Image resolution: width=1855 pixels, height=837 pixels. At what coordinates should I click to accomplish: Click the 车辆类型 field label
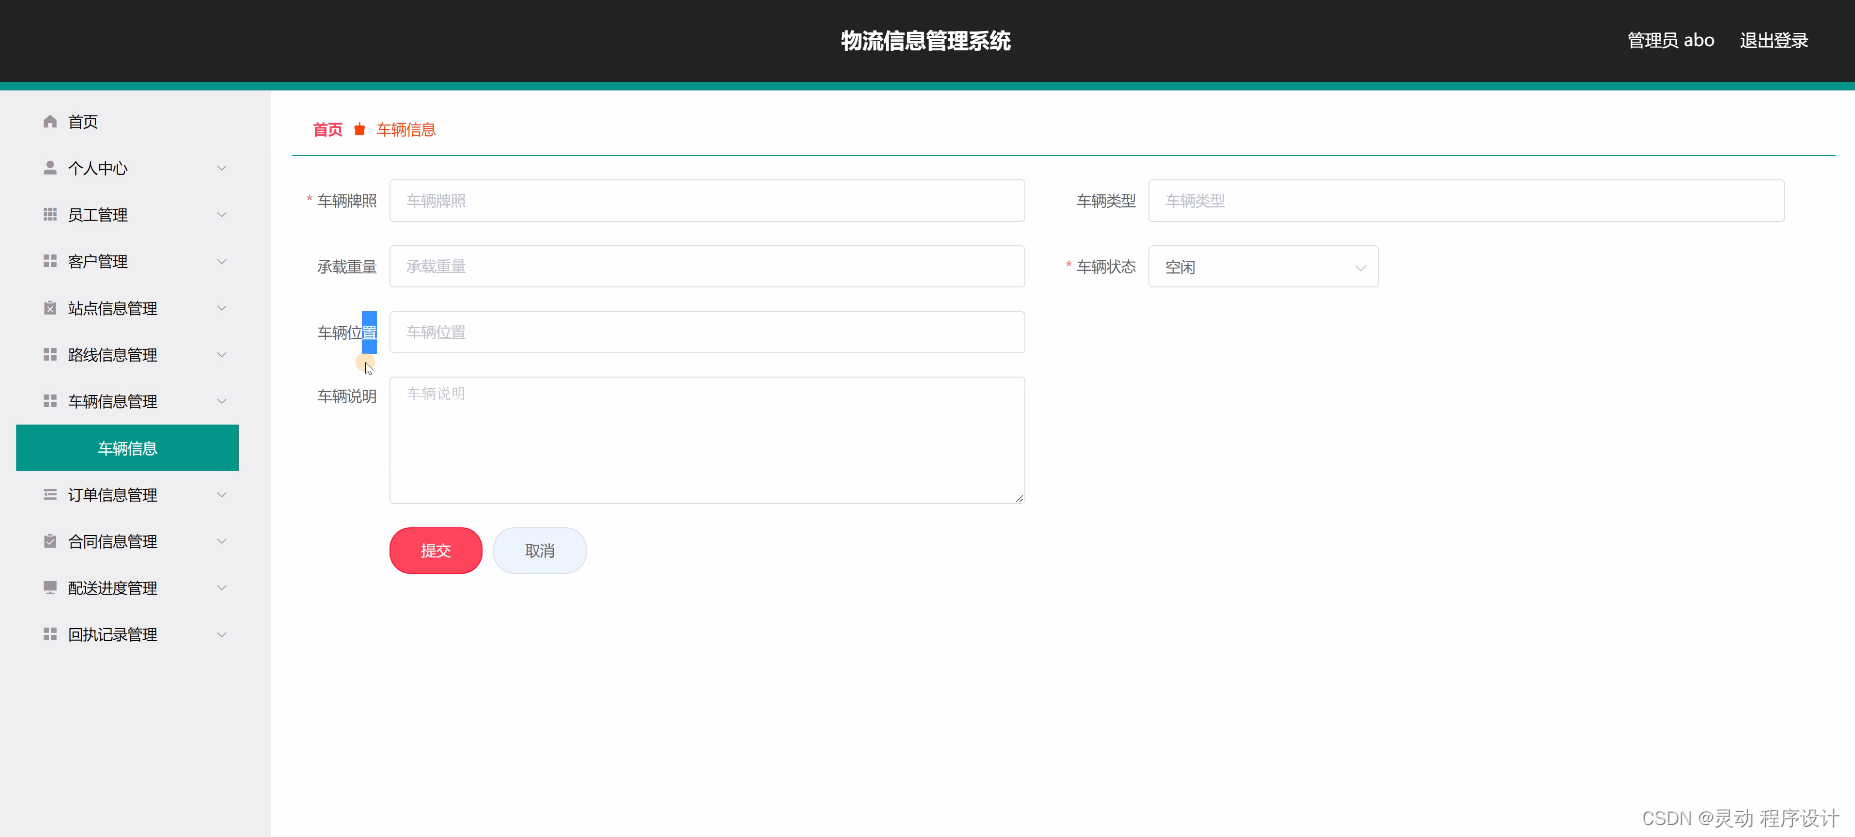(1106, 201)
